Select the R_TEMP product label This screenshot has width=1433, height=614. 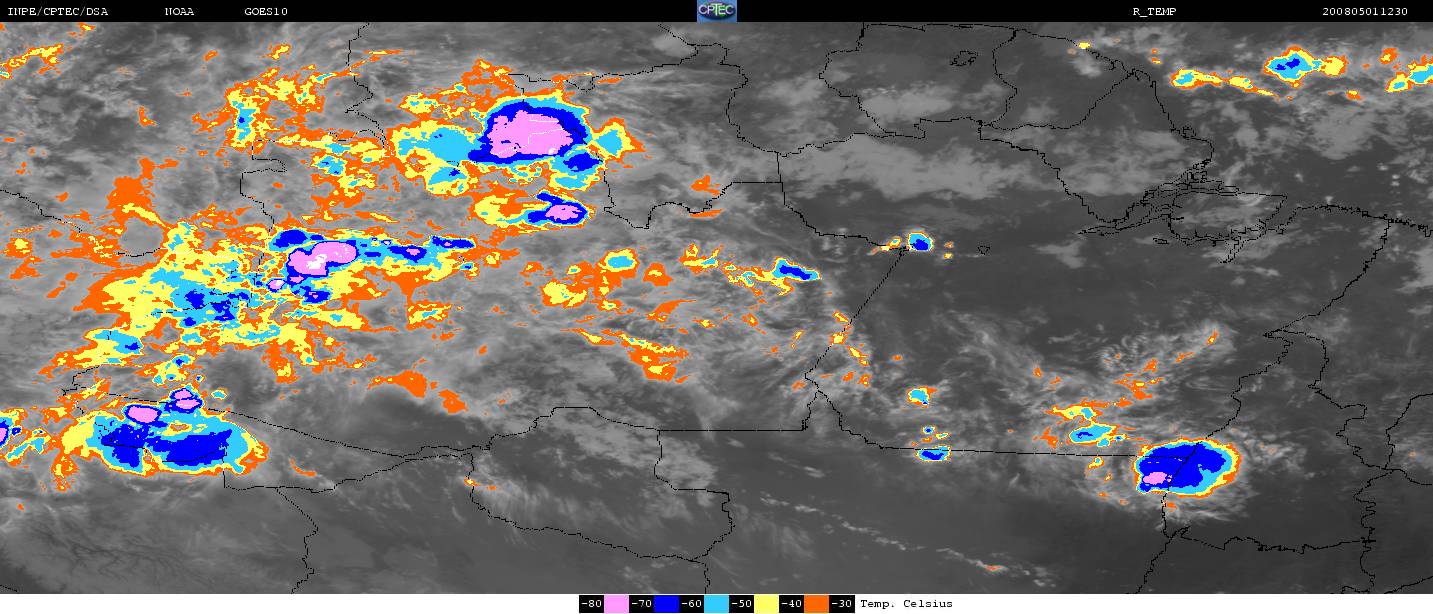click(x=1153, y=11)
